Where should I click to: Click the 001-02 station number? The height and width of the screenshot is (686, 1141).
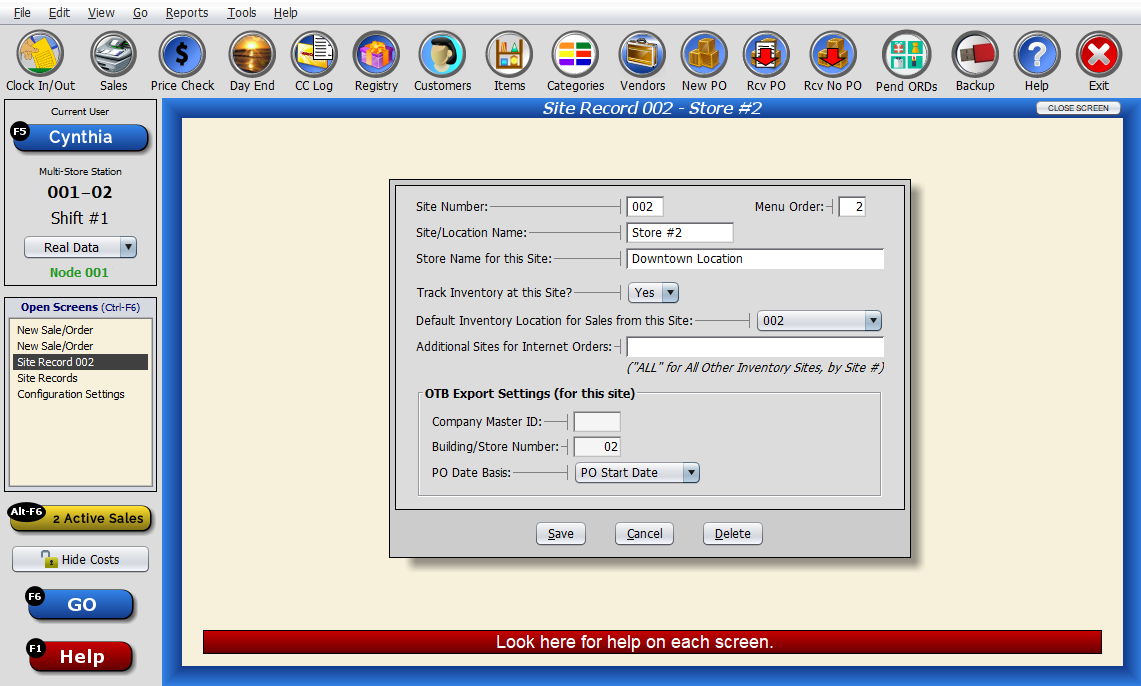tap(80, 192)
